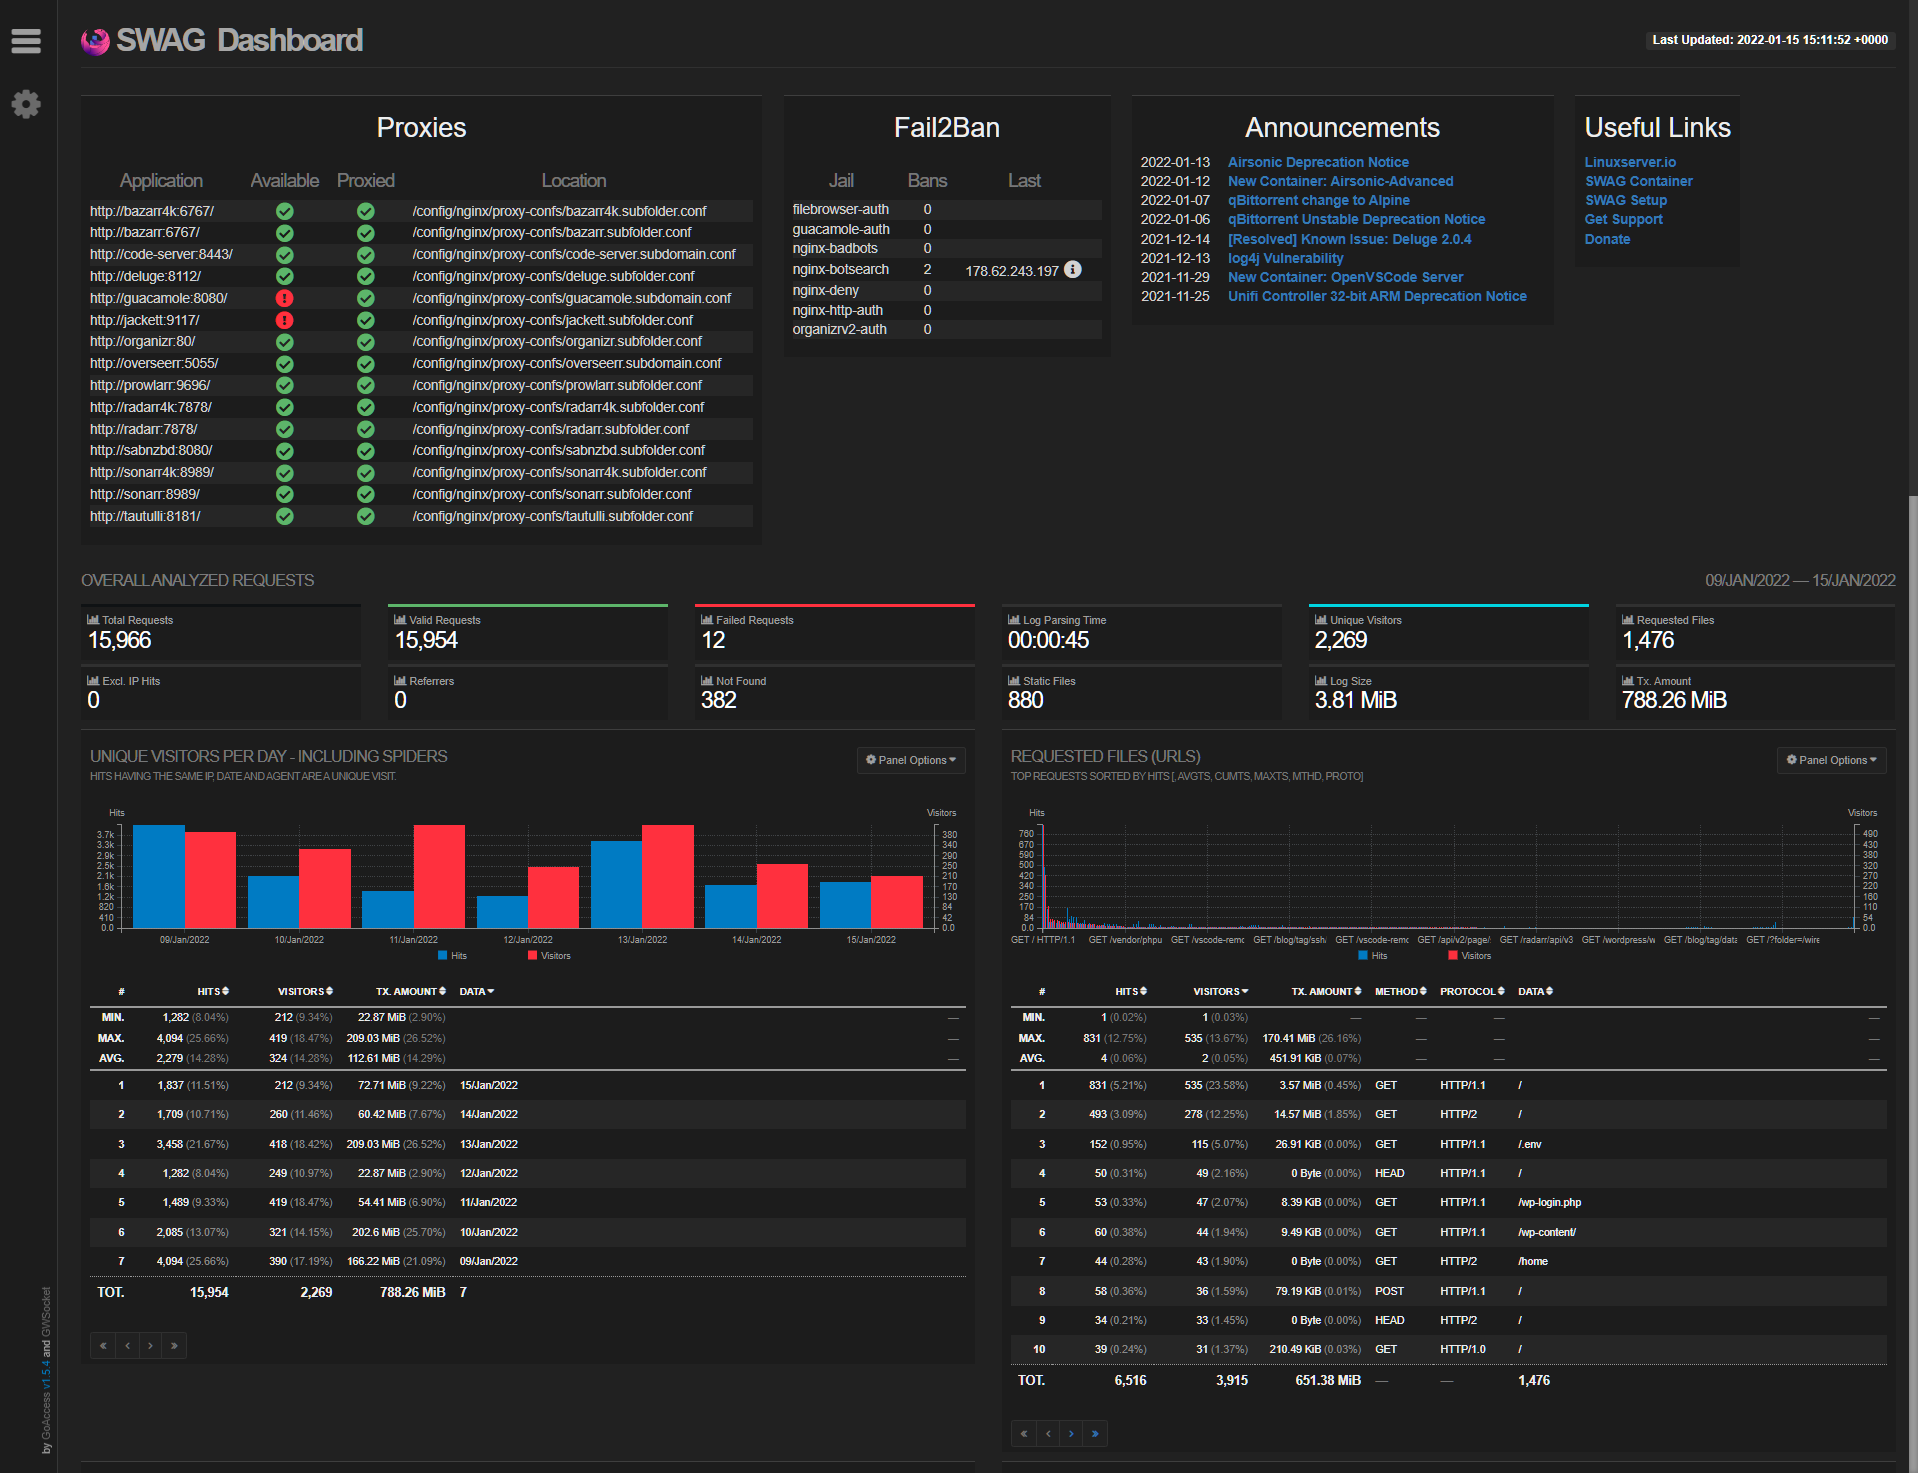
Task: Click the Unique Visitors chart icon
Action: 1321,620
